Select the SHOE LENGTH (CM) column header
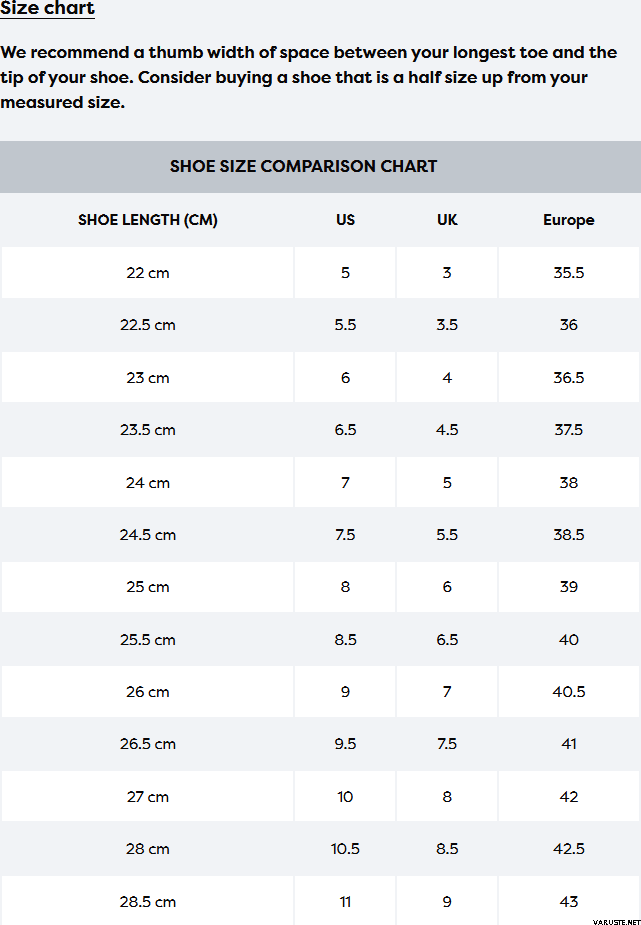 147,220
